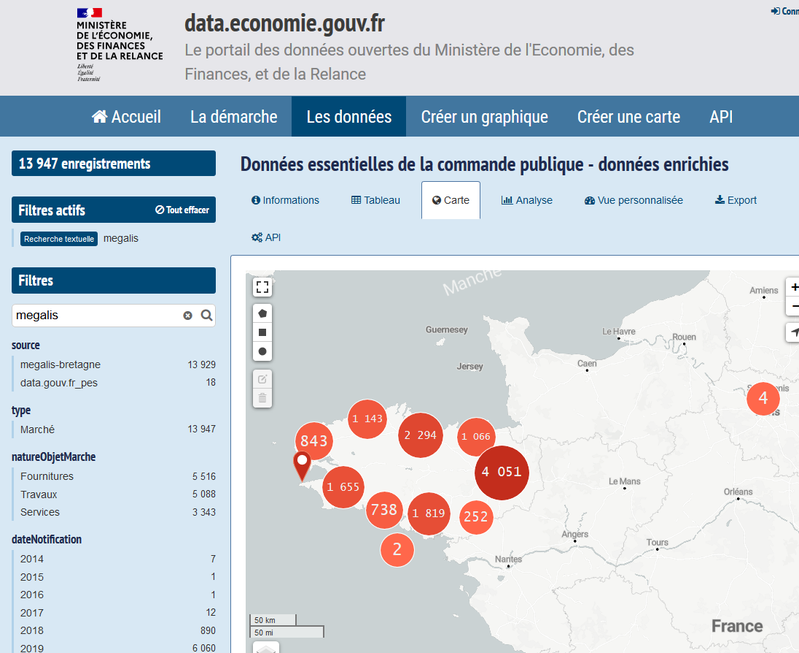Filter dateNotification by 2018
The height and width of the screenshot is (653, 799).
(118, 631)
